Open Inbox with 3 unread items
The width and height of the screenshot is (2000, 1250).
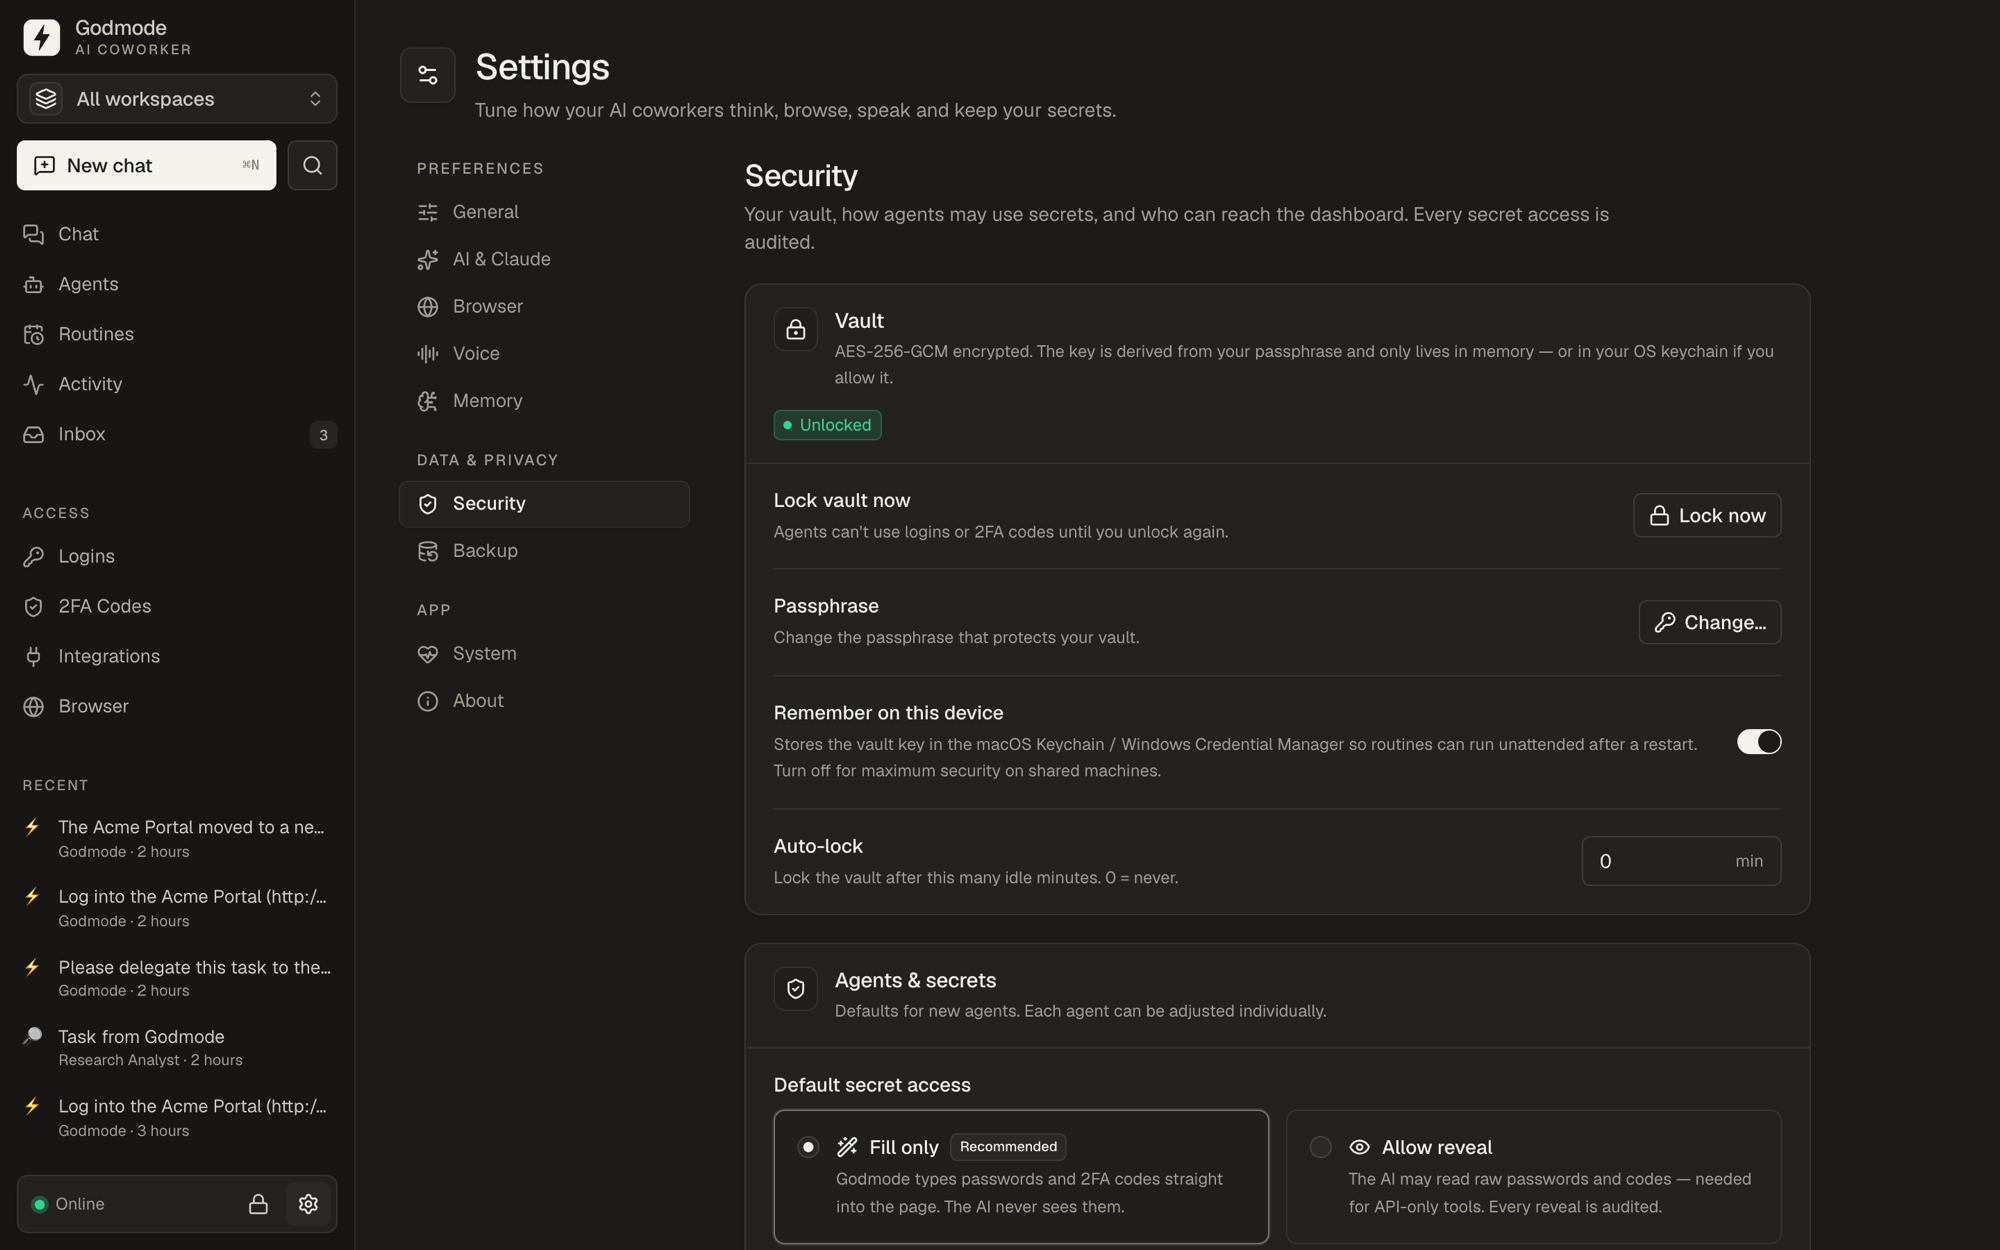point(177,434)
